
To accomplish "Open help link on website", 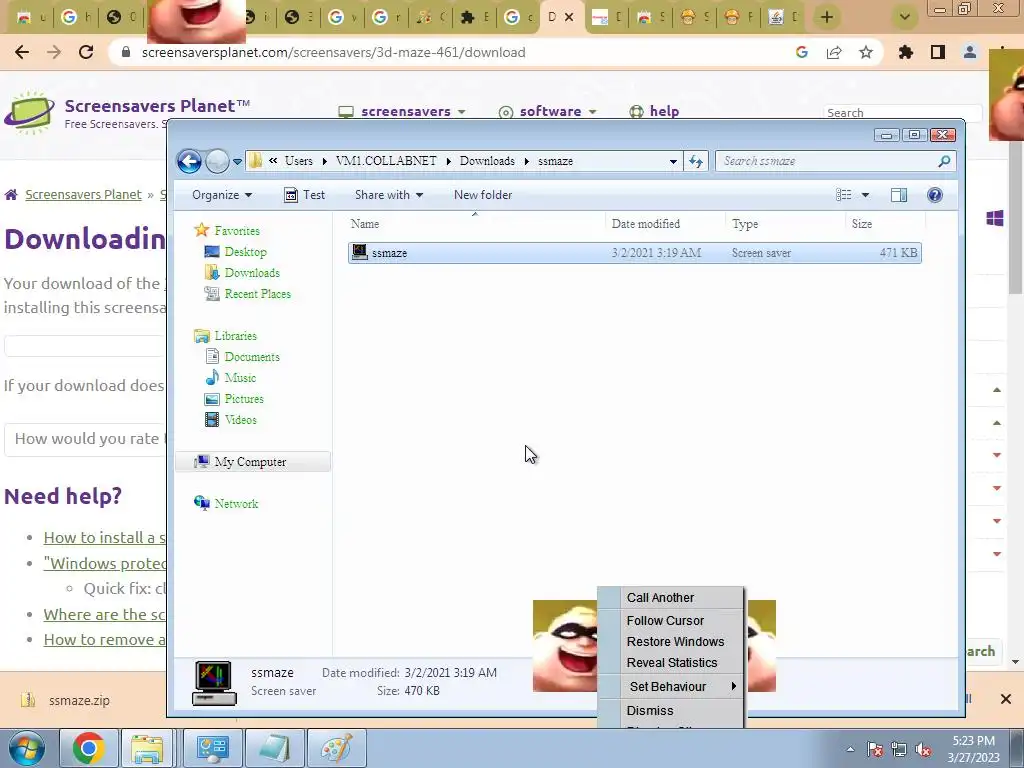I will 654,112.
